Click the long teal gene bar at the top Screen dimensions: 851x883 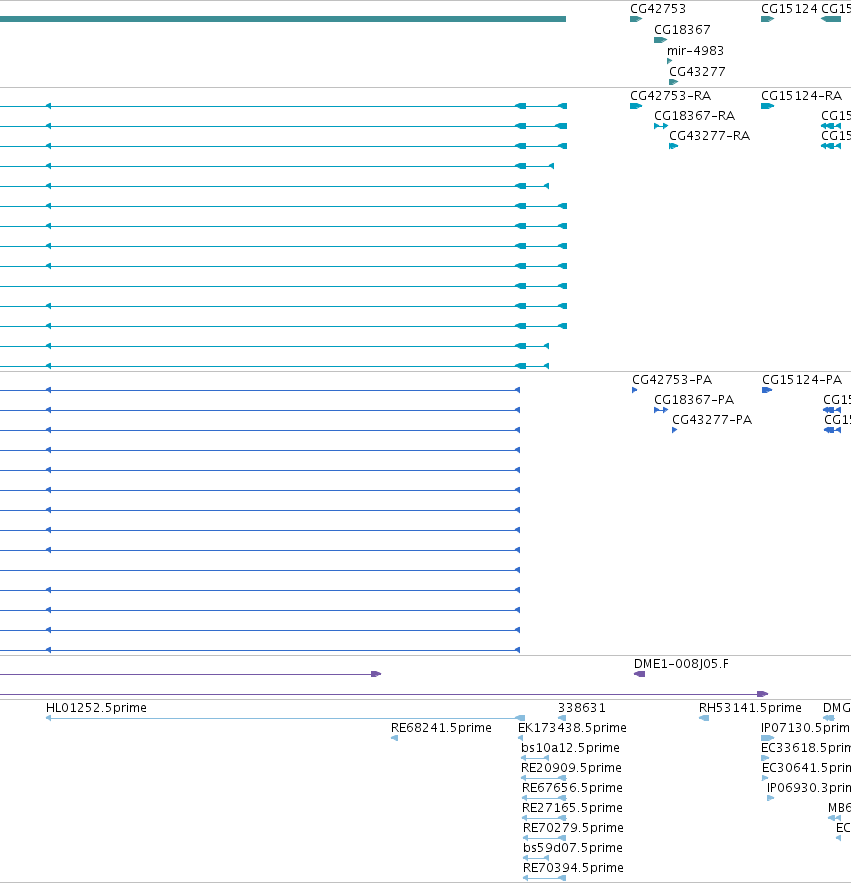[x=283, y=19]
